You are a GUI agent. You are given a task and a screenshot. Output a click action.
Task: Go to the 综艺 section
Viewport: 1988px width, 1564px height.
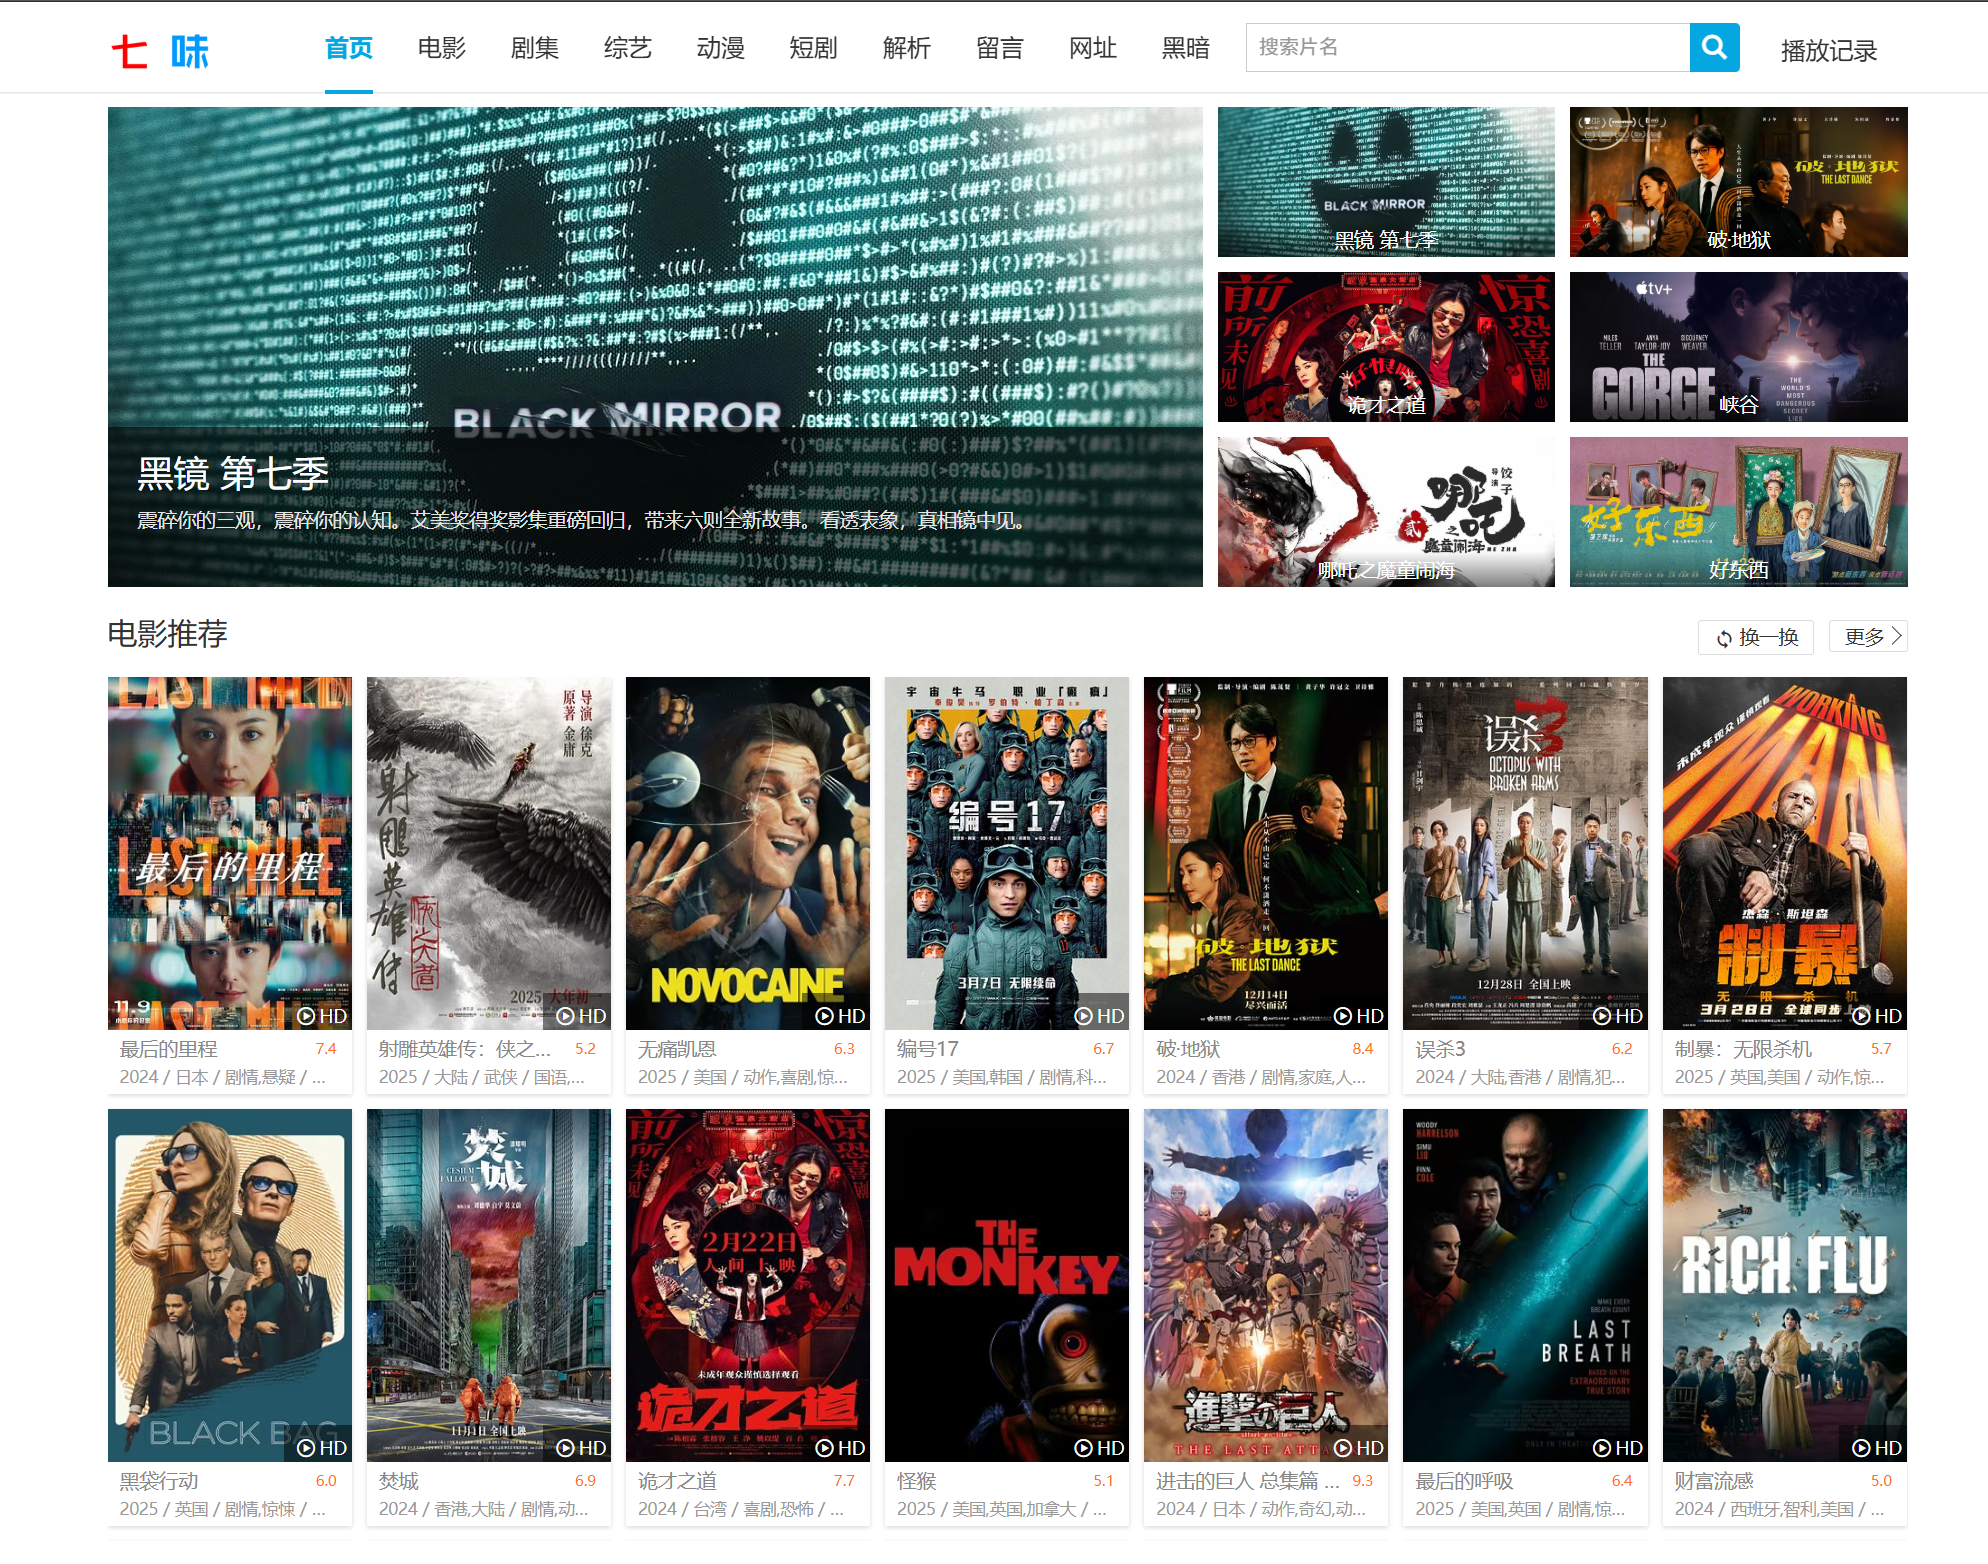coord(628,48)
